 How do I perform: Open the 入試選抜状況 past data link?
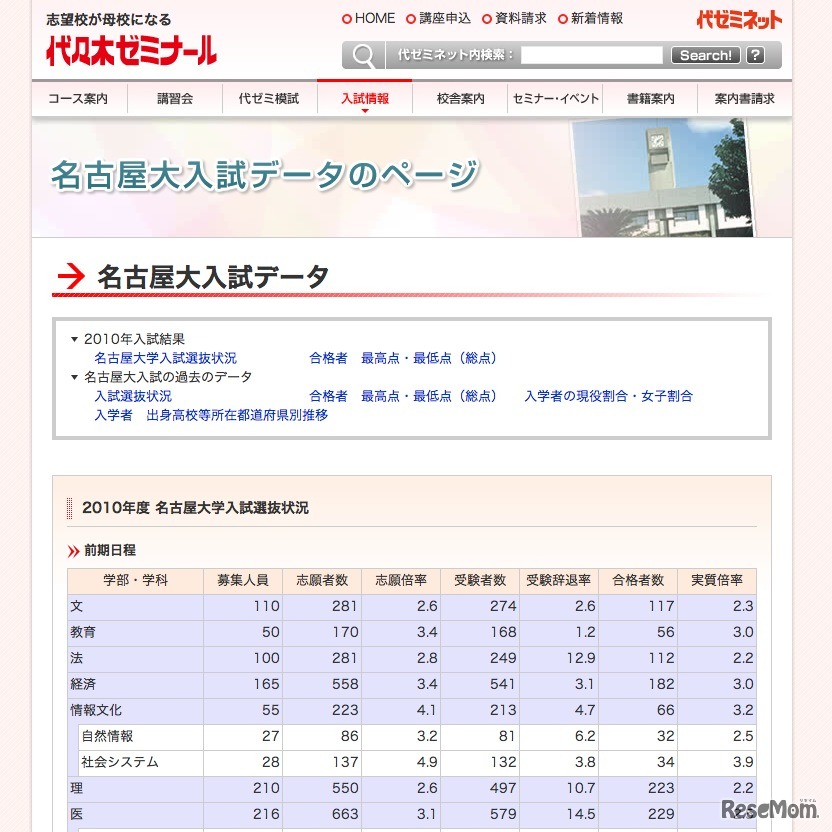(x=133, y=396)
